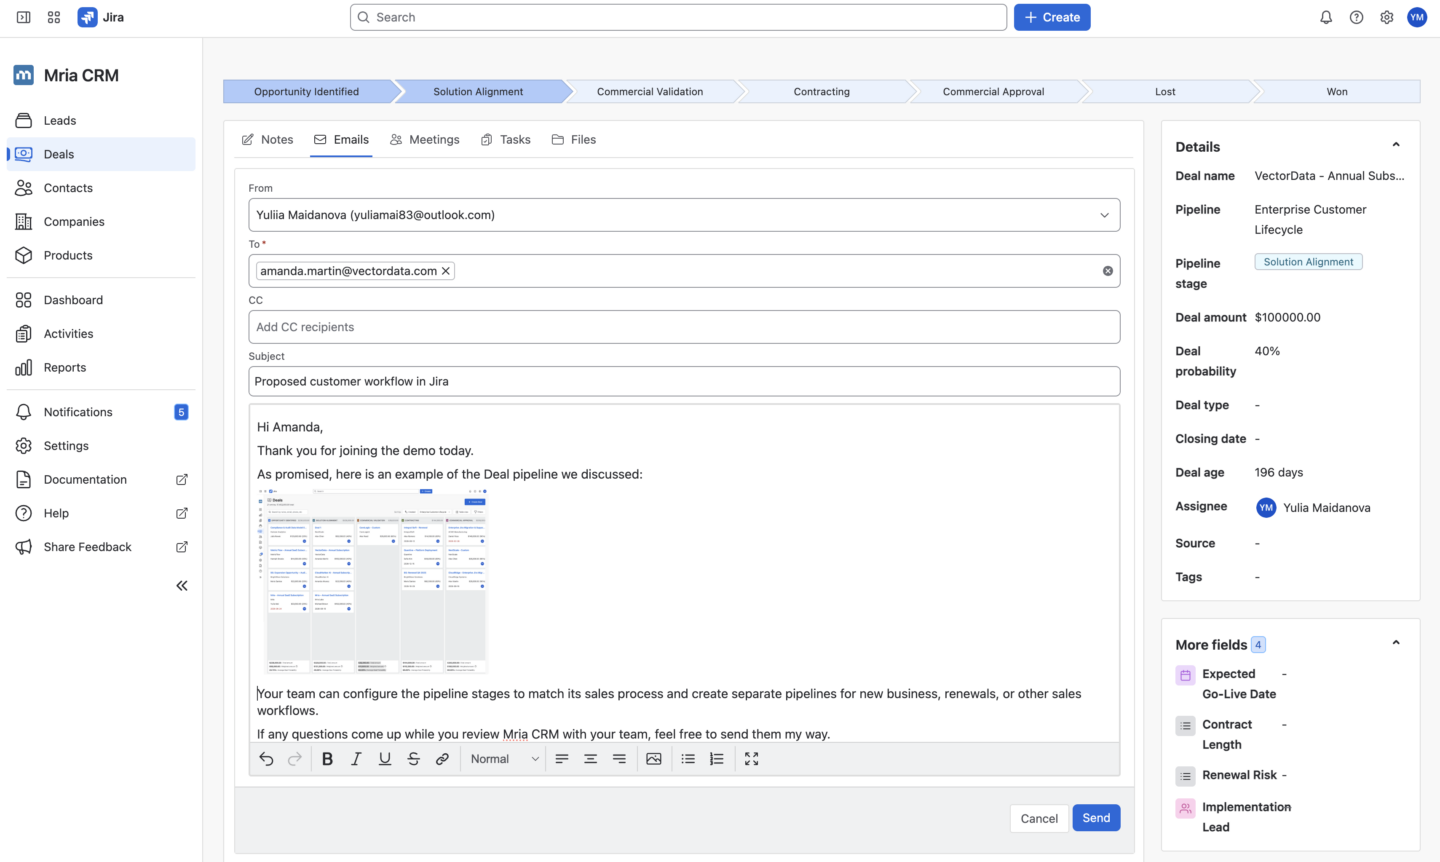This screenshot has height=862, width=1440.
Task: Open Notifications in the sidebar
Action: [101, 412]
